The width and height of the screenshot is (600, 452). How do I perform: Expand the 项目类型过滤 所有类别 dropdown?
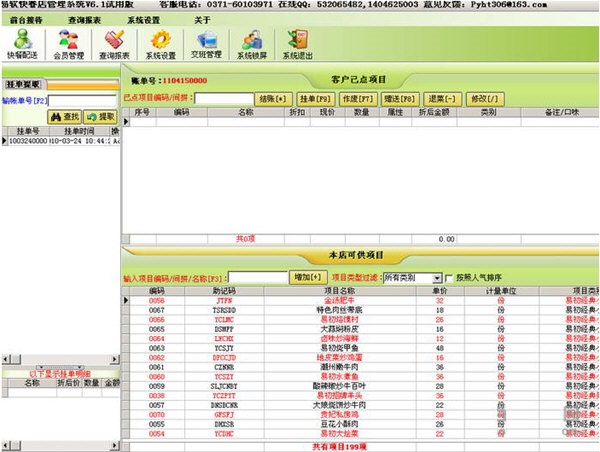point(437,278)
